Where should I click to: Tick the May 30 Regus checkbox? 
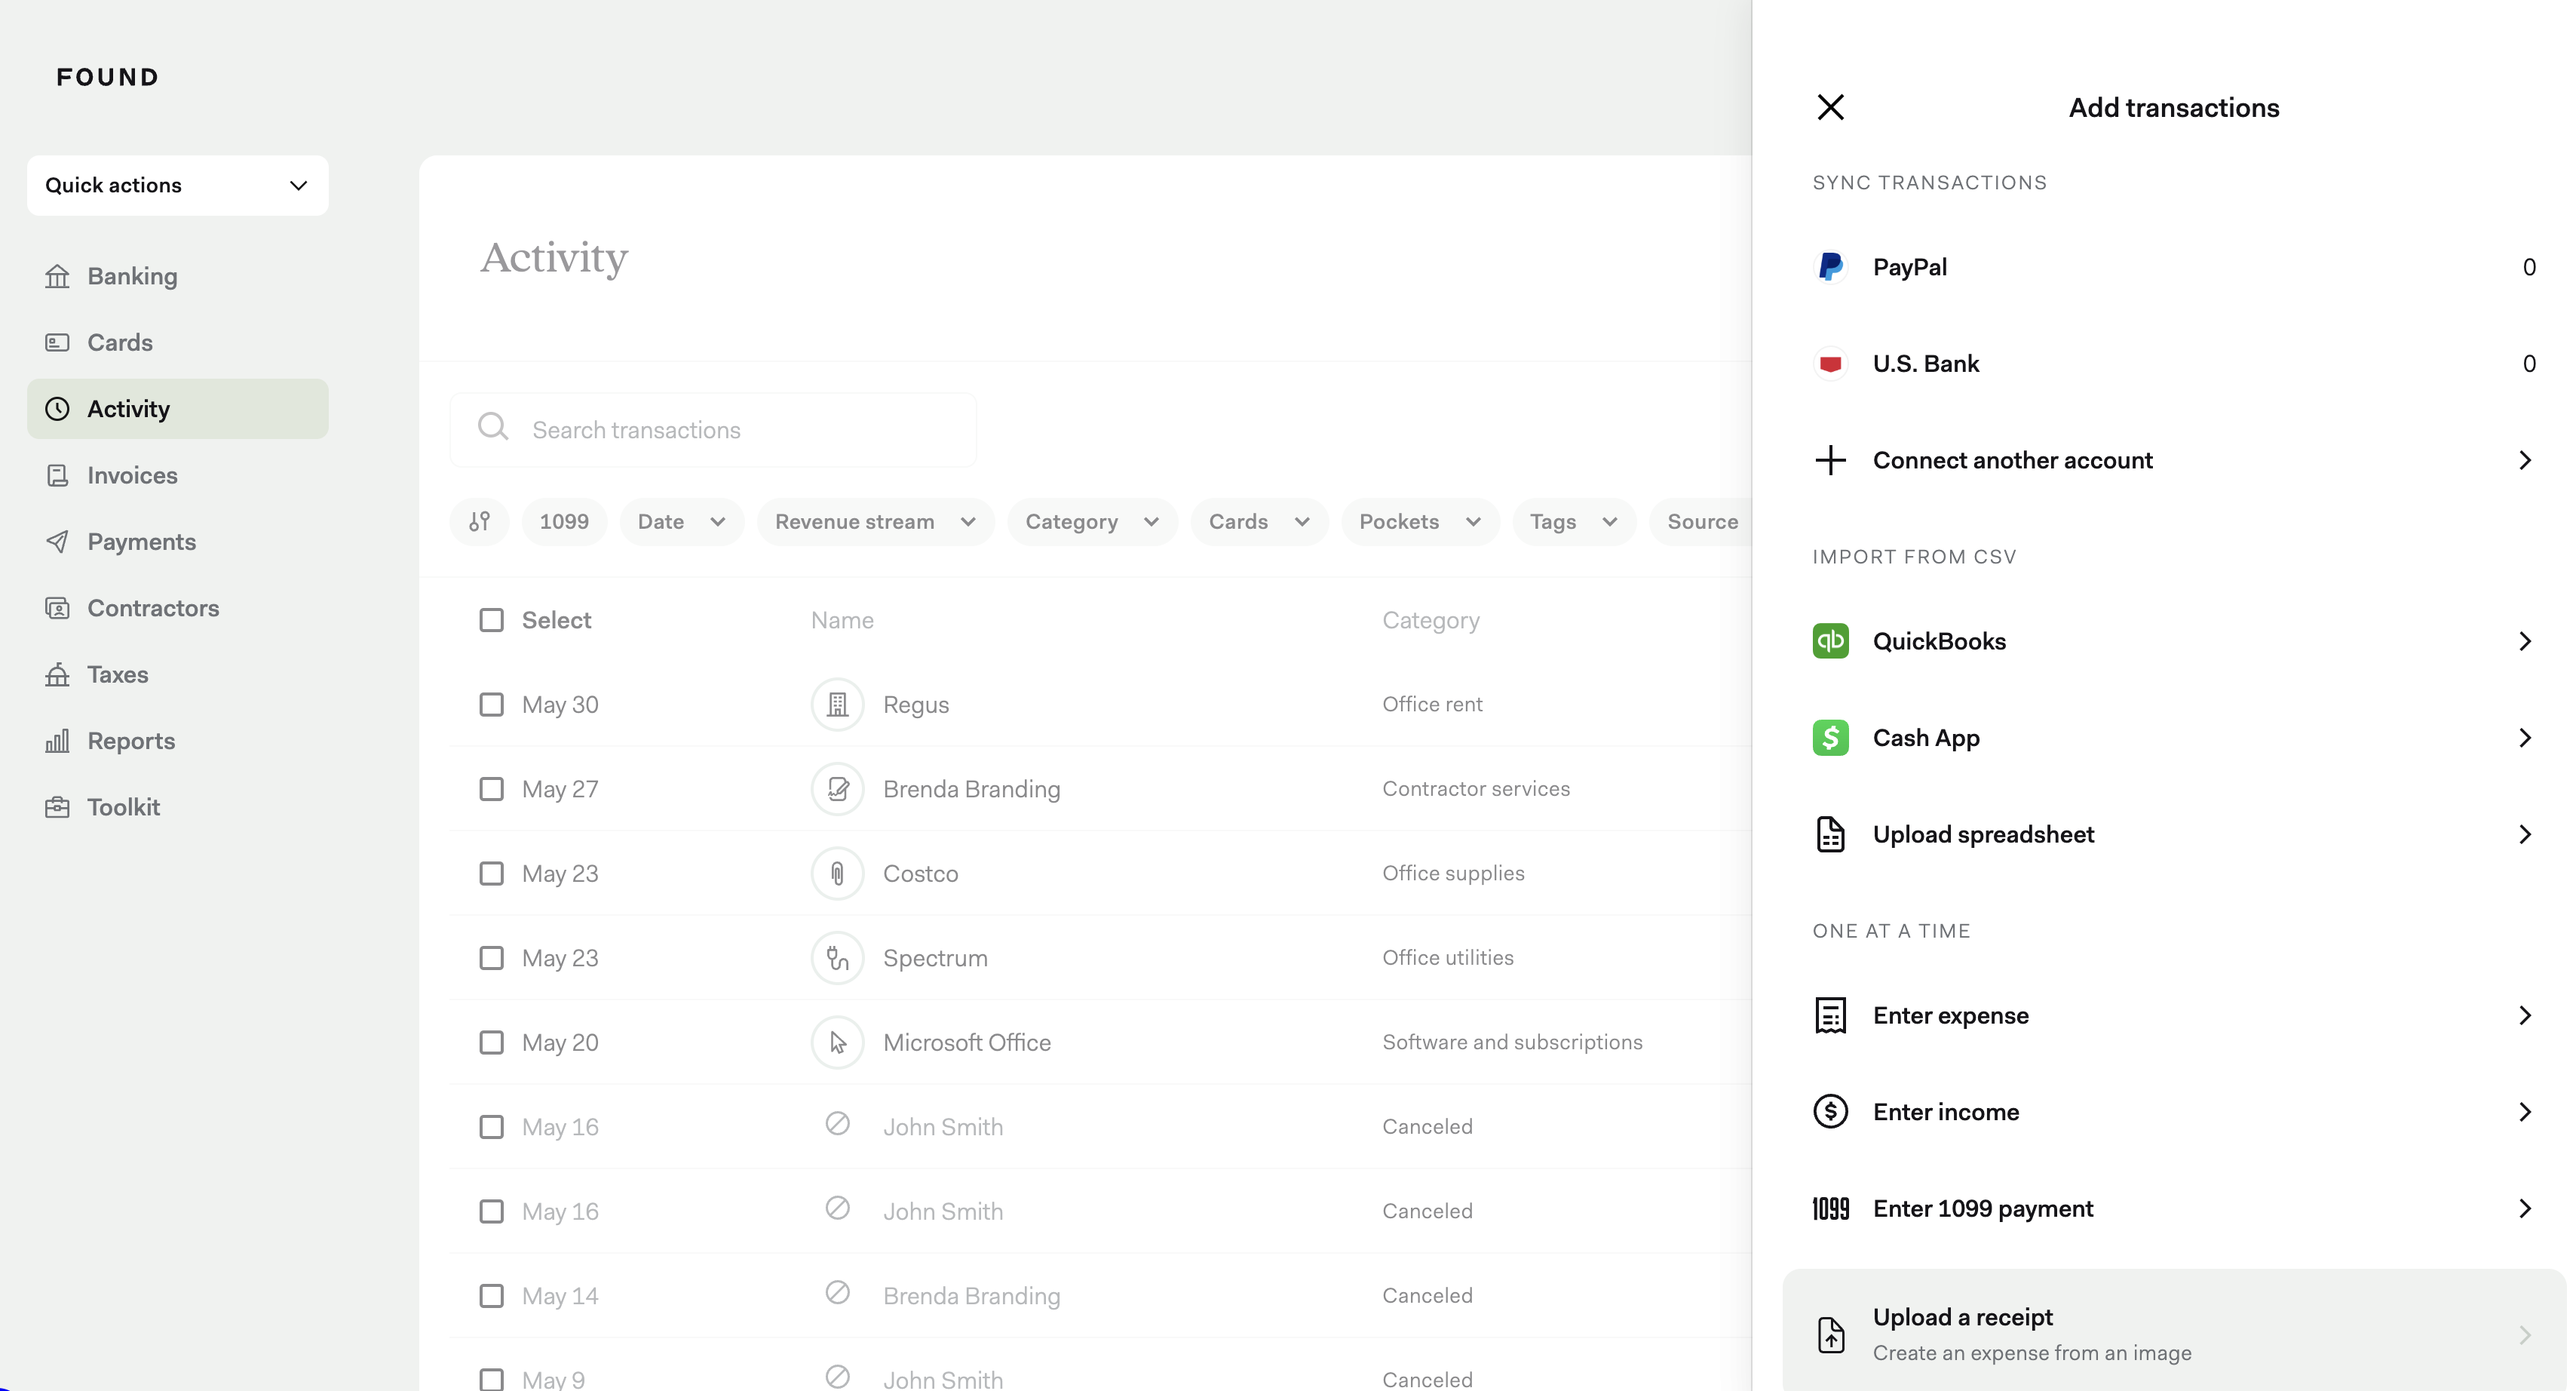click(491, 705)
